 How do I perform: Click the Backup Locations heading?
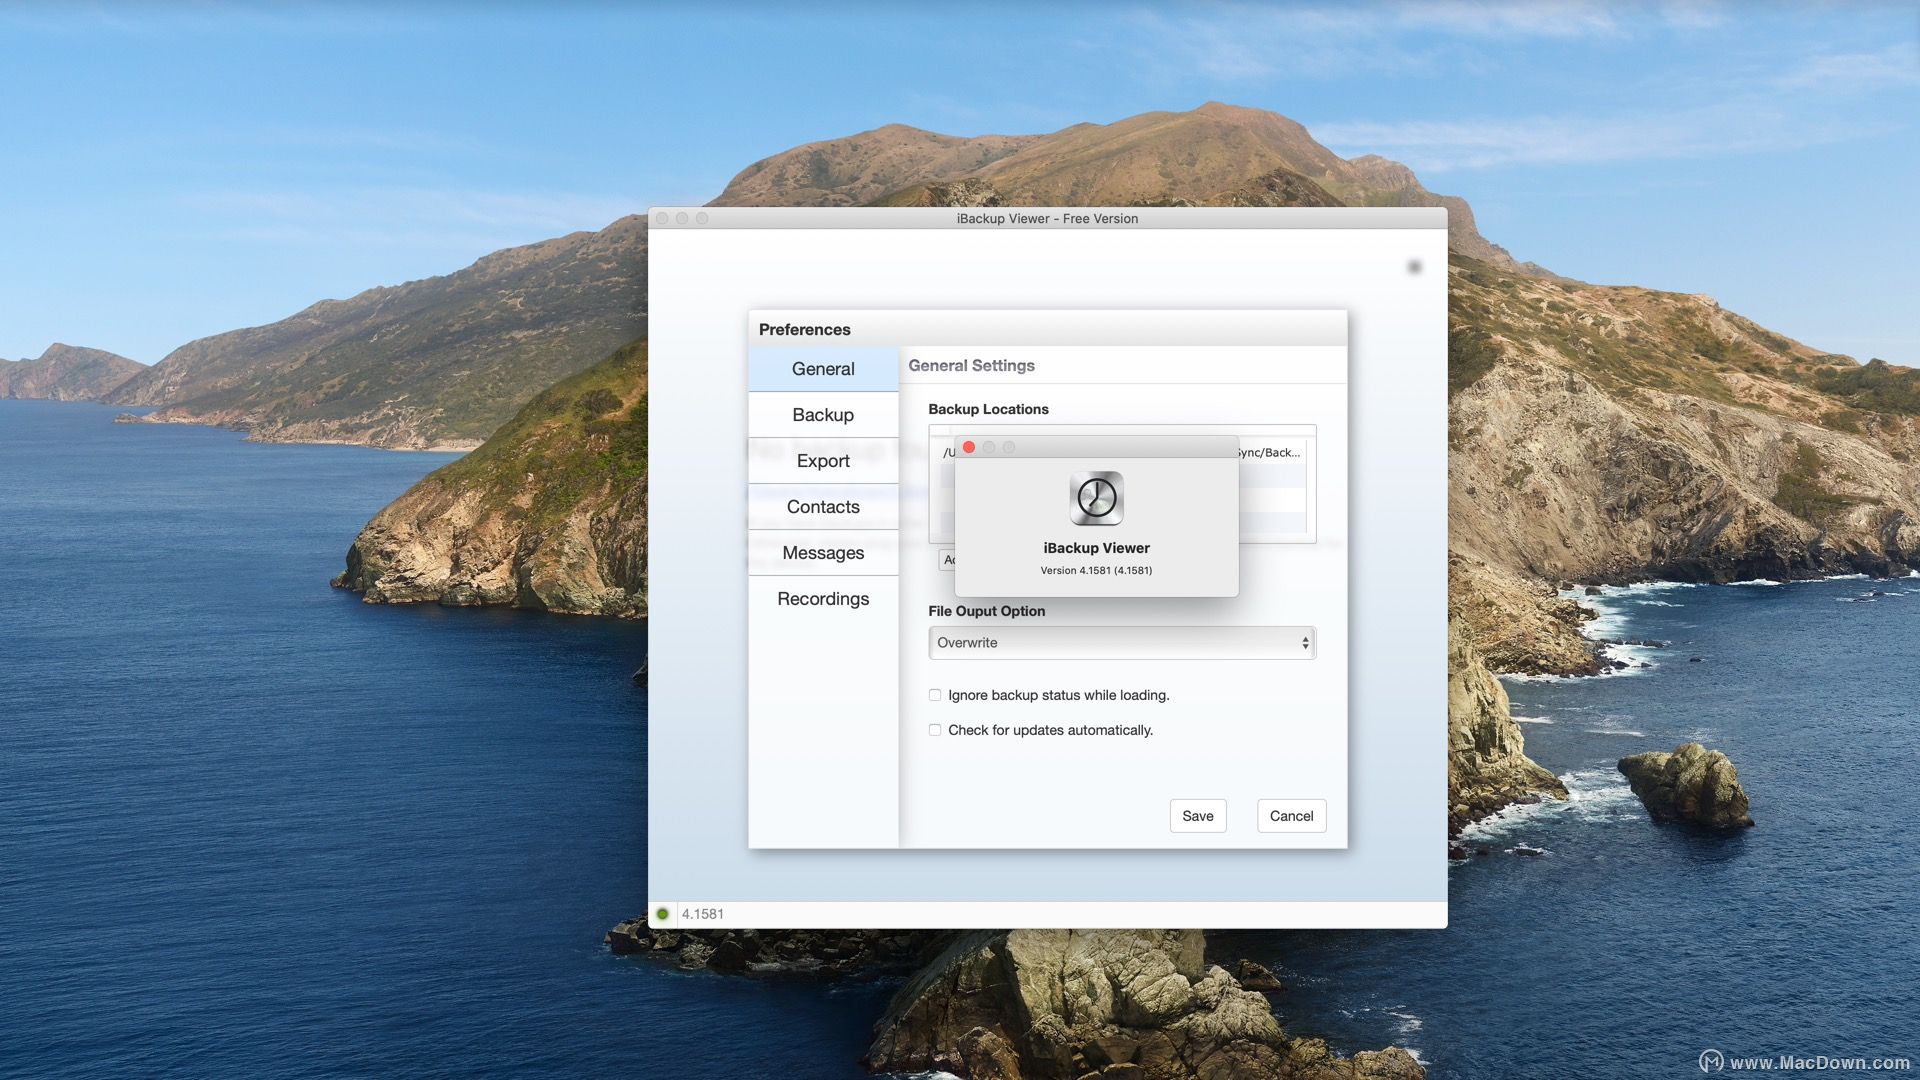pyautogui.click(x=988, y=409)
